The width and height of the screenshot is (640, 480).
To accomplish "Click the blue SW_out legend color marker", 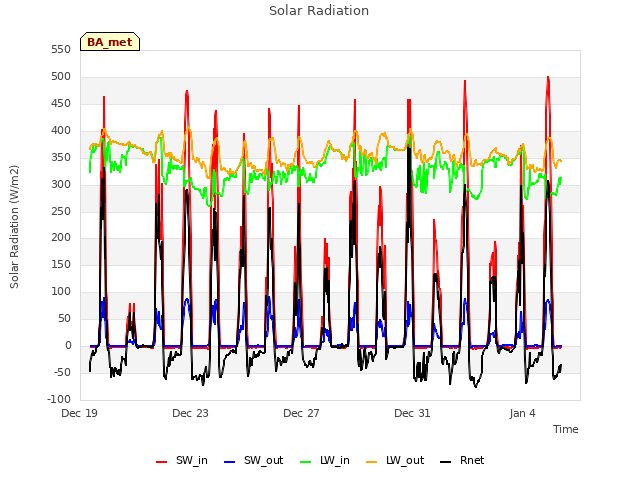I will (230, 462).
